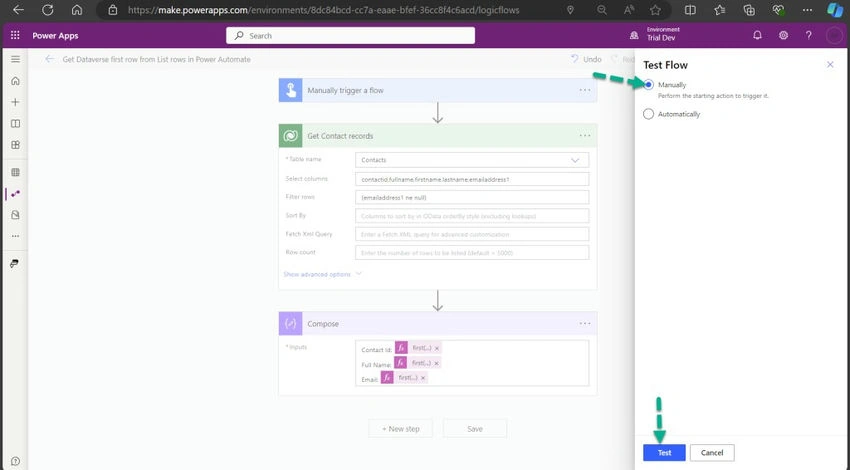This screenshot has width=850, height=470.
Task: Remove the Email first(...) expression token
Action: [423, 377]
